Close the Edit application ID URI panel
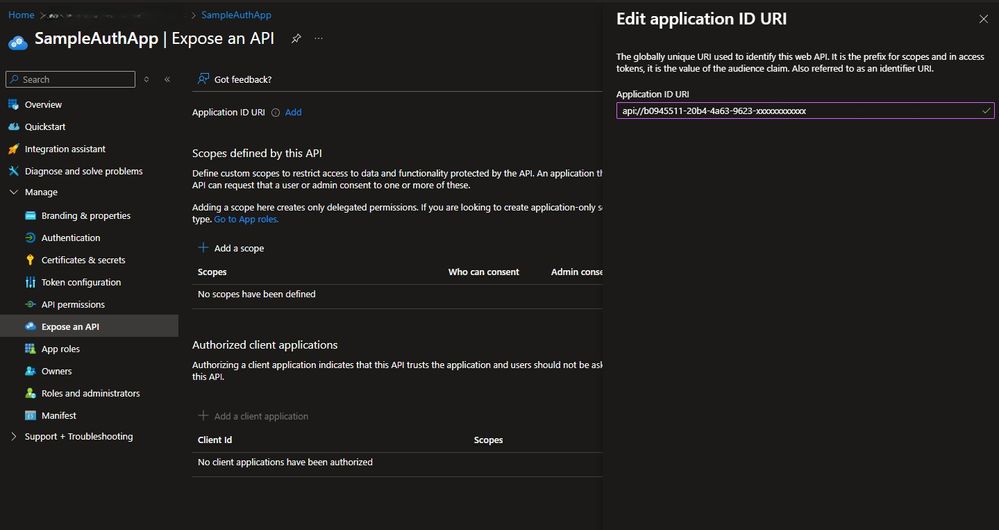 pos(983,19)
